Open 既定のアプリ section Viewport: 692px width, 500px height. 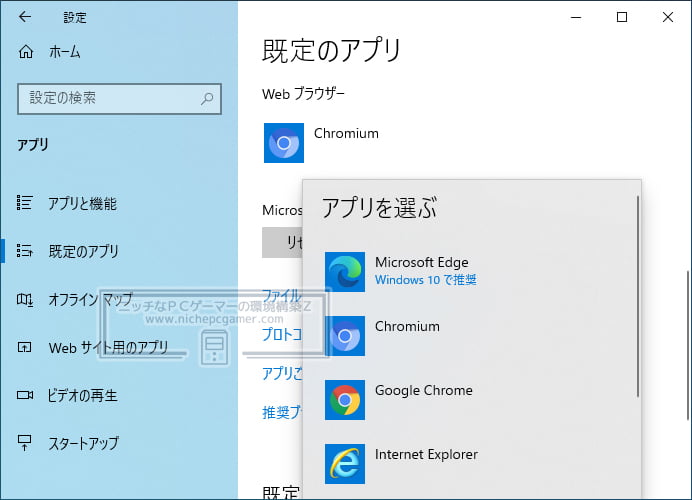83,251
